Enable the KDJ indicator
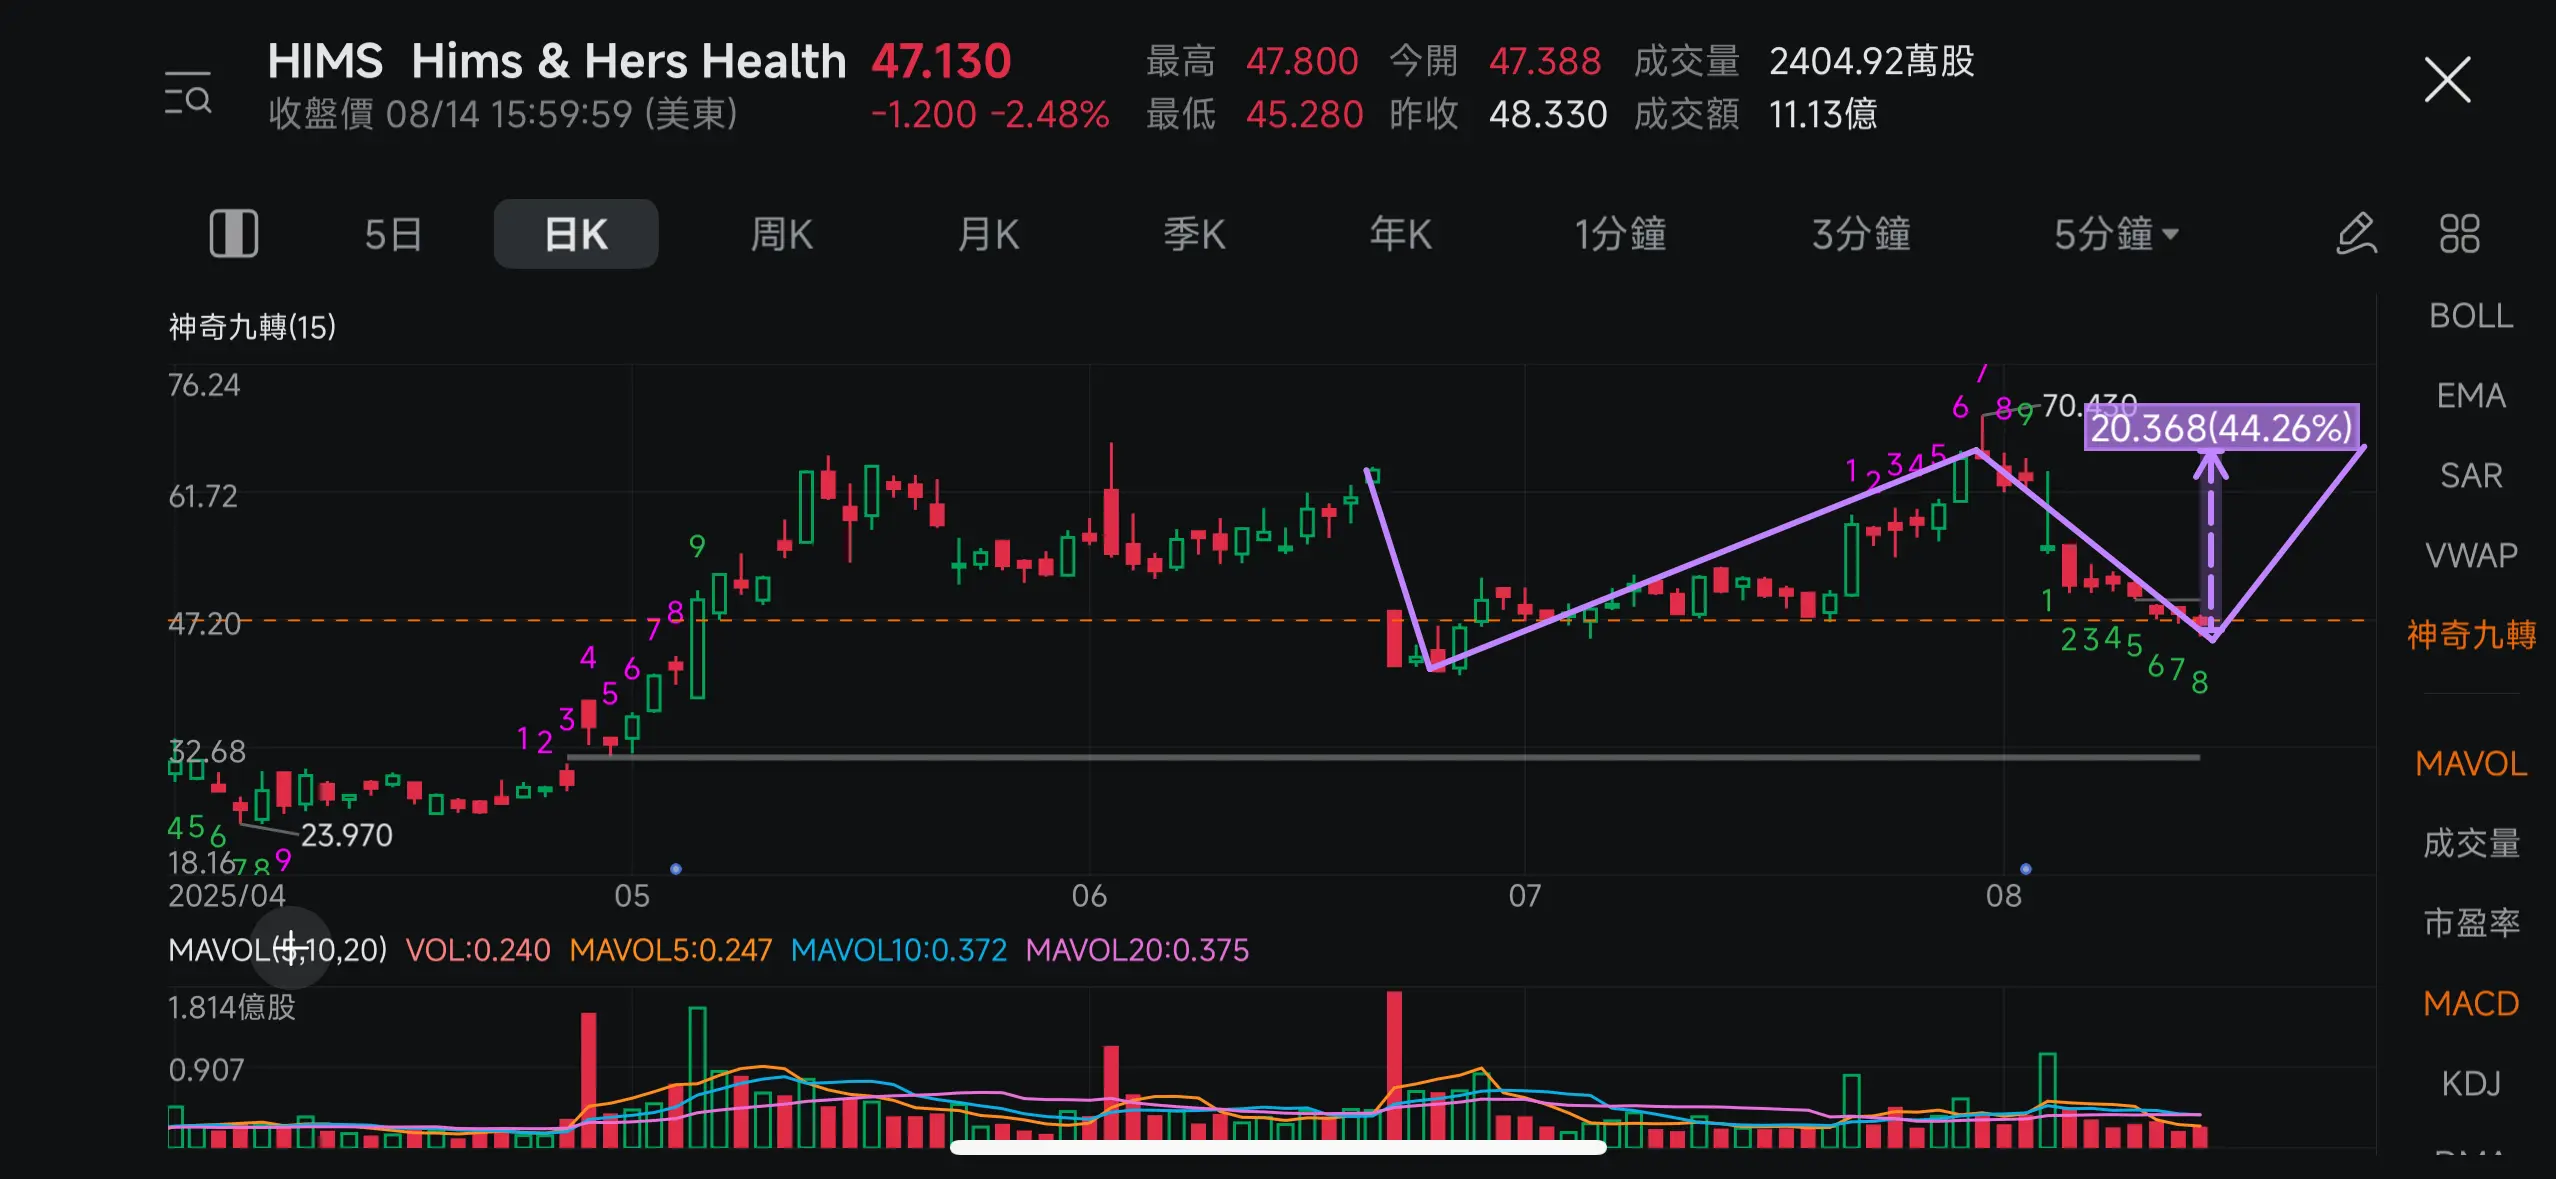This screenshot has width=2556, height=1179. pos(2471,1083)
